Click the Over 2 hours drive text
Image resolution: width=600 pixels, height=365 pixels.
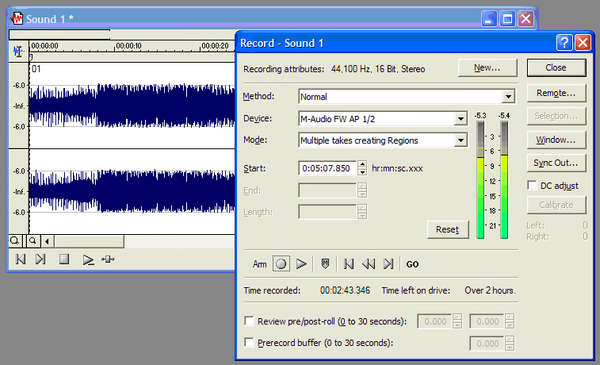(x=489, y=290)
